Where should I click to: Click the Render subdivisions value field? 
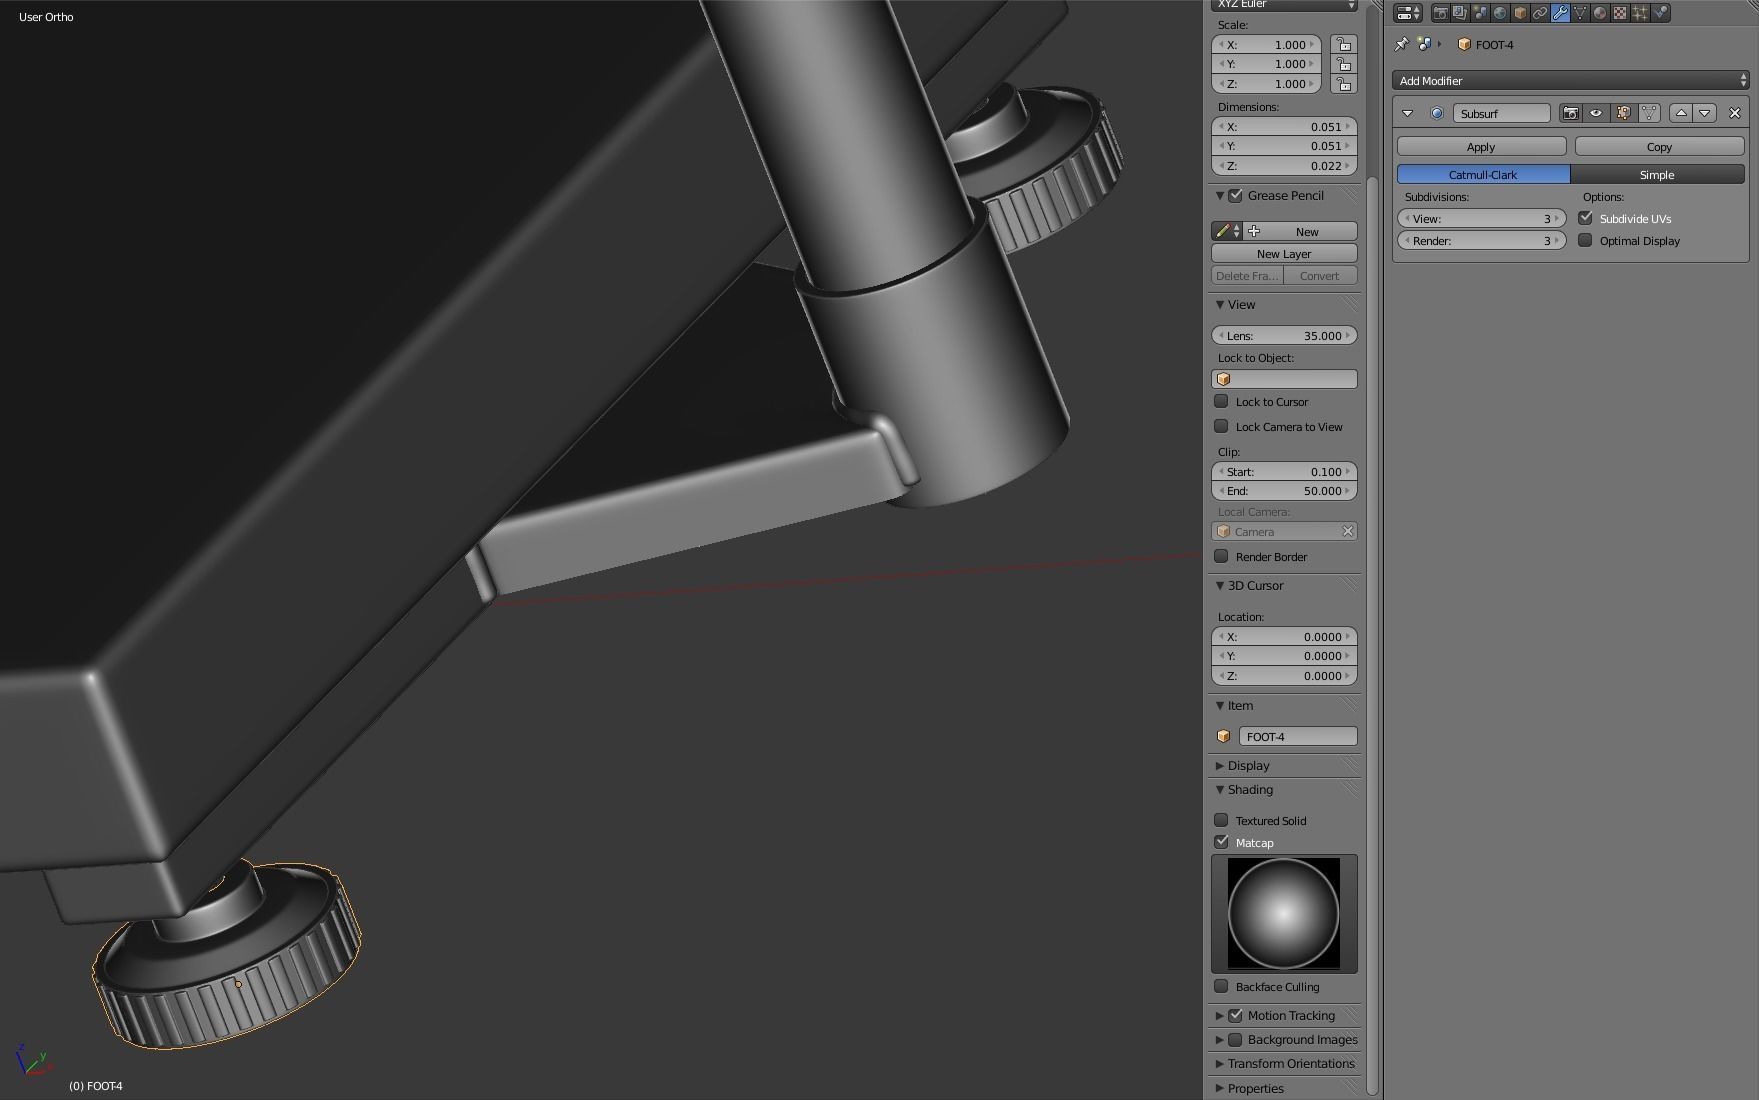[1481, 240]
